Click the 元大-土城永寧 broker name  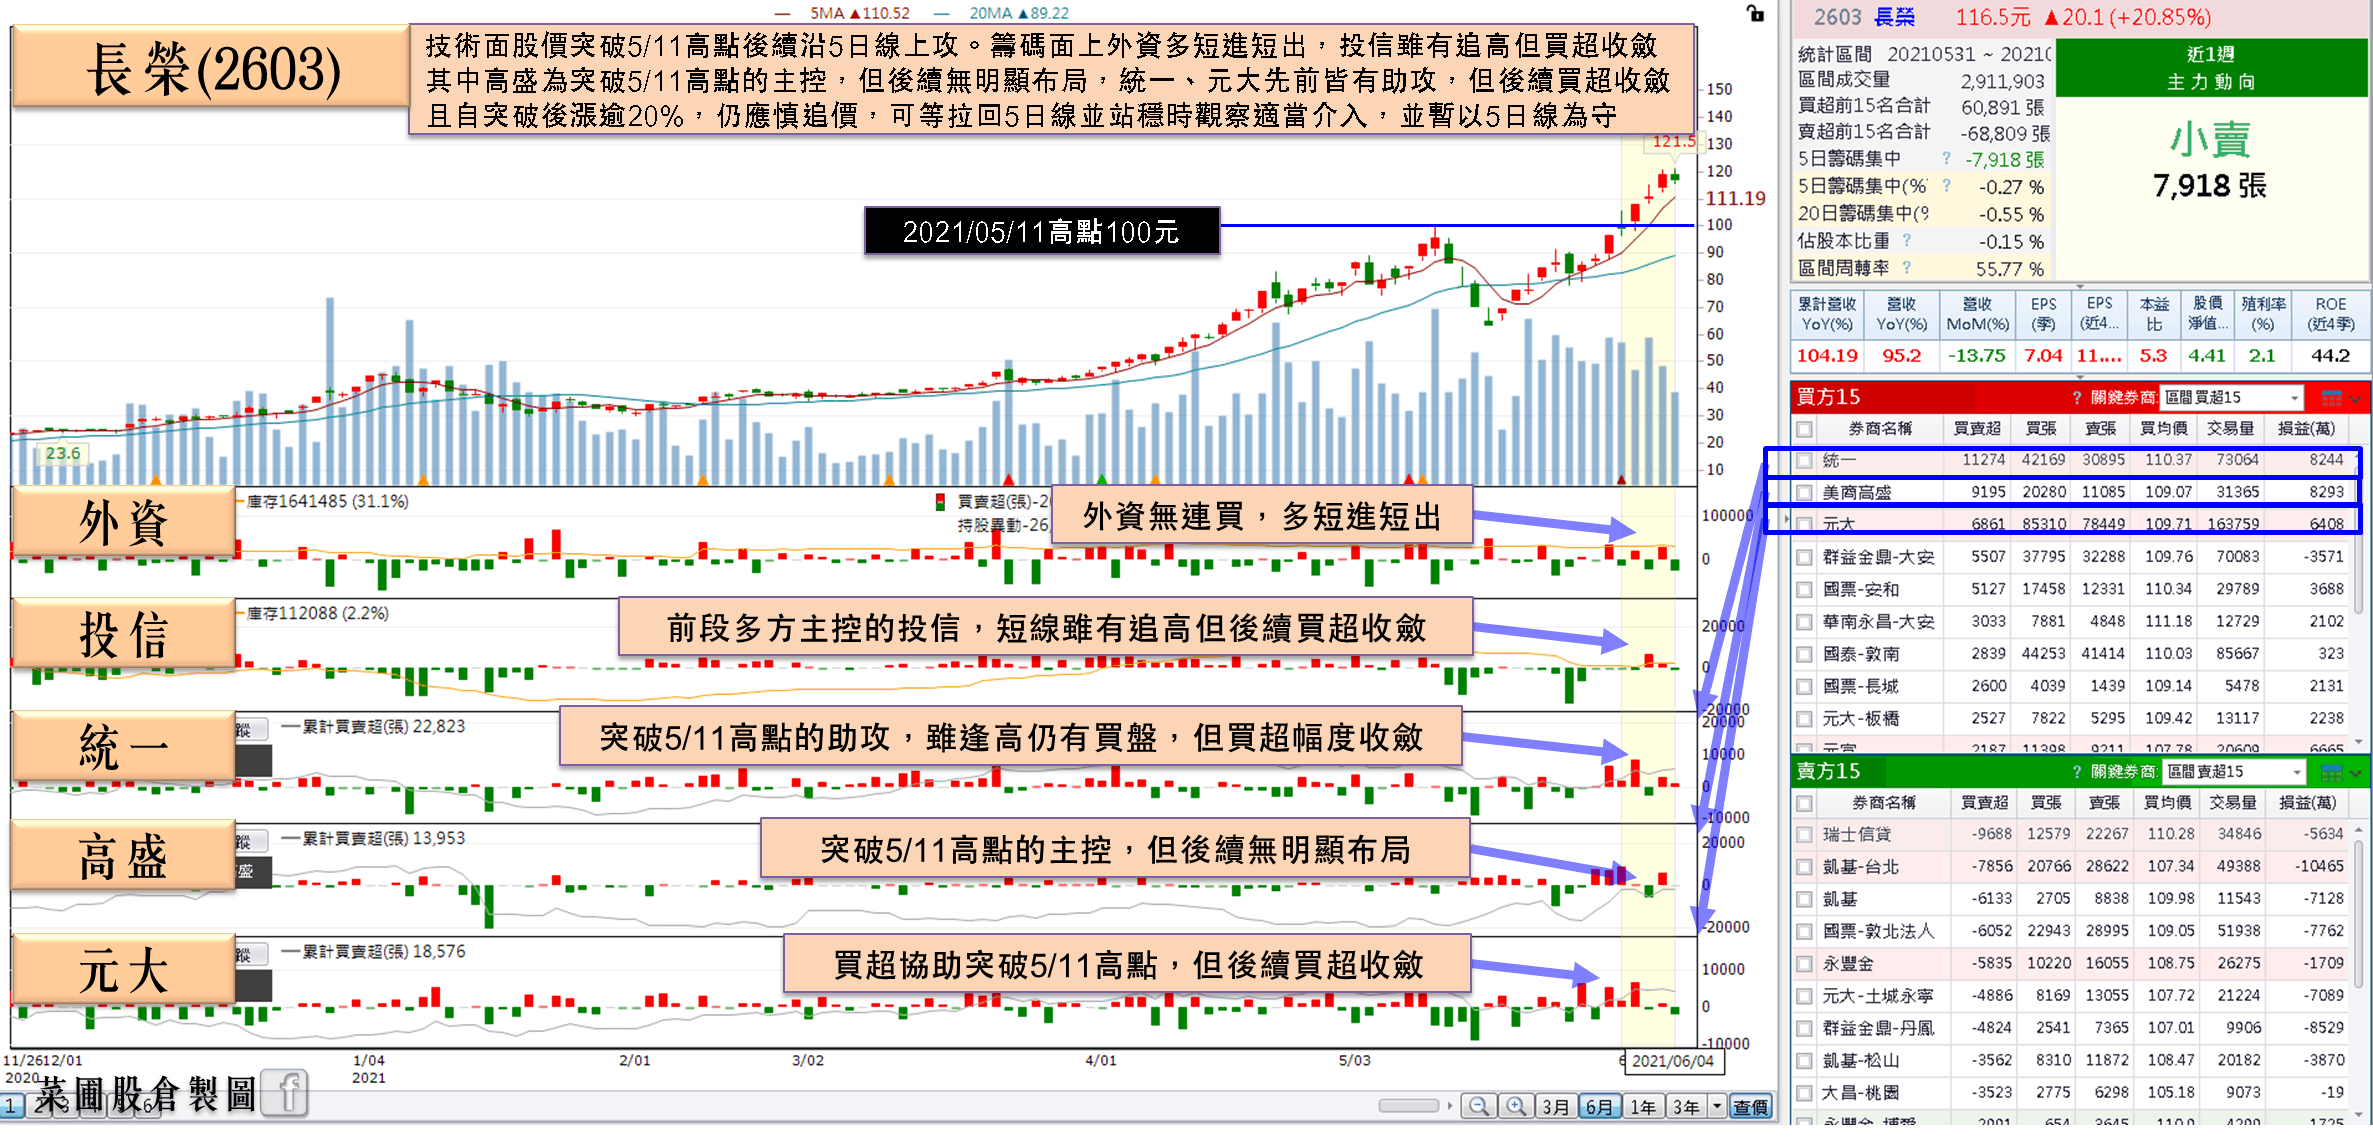(x=1878, y=996)
